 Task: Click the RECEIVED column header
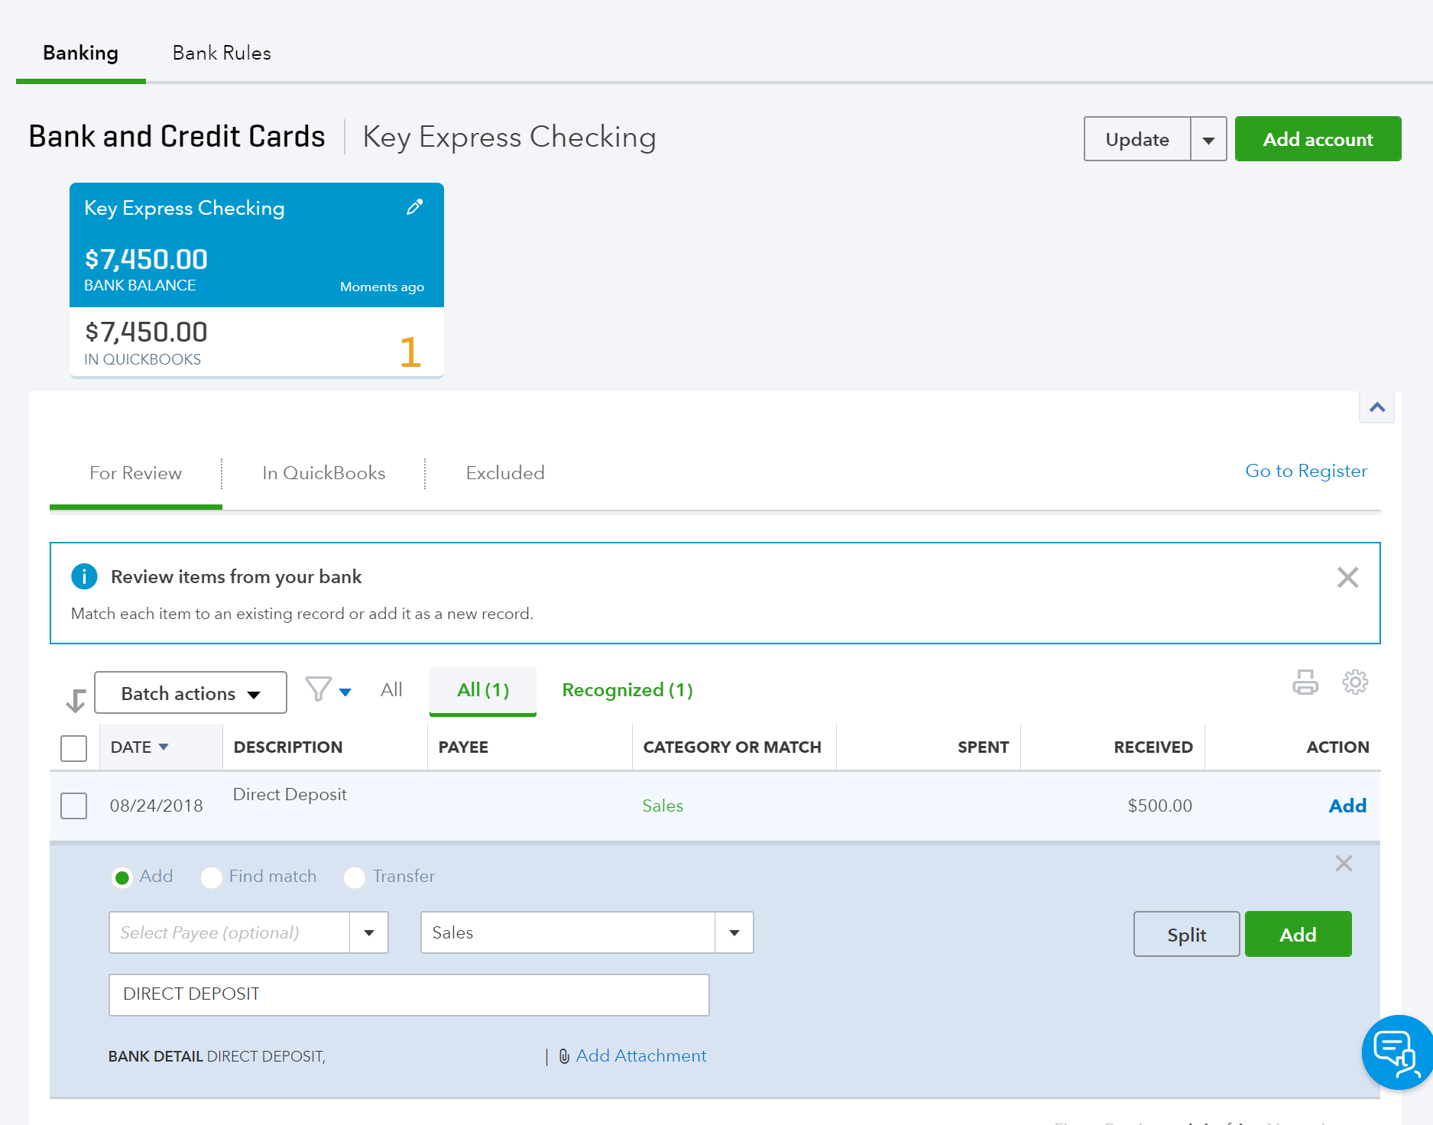(x=1153, y=747)
